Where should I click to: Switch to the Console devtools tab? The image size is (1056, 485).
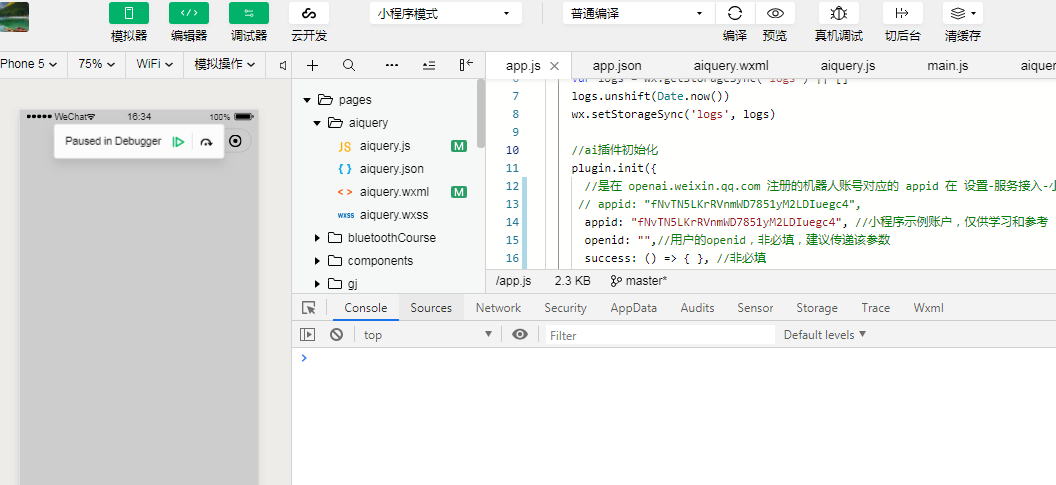(x=366, y=308)
